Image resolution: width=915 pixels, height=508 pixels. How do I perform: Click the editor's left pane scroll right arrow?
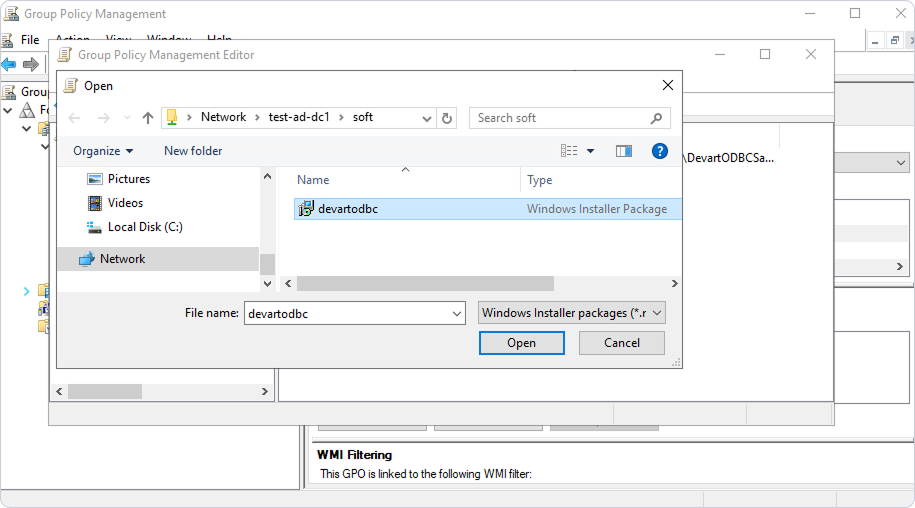264,391
